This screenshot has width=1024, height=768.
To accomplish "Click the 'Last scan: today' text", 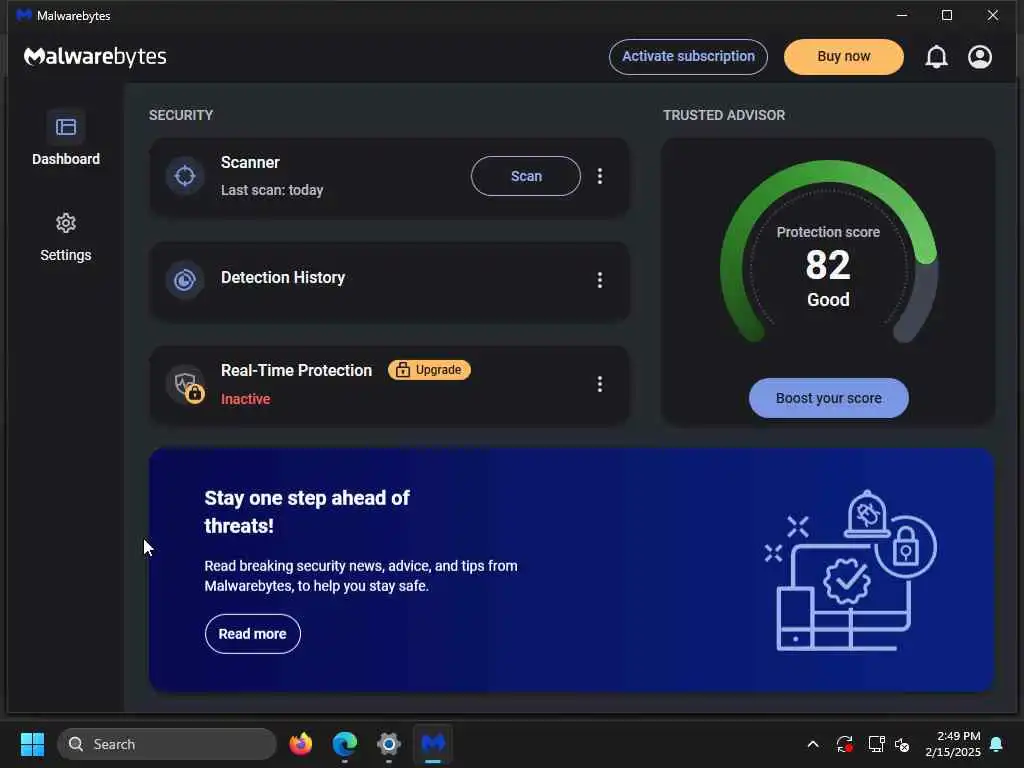I will (272, 190).
